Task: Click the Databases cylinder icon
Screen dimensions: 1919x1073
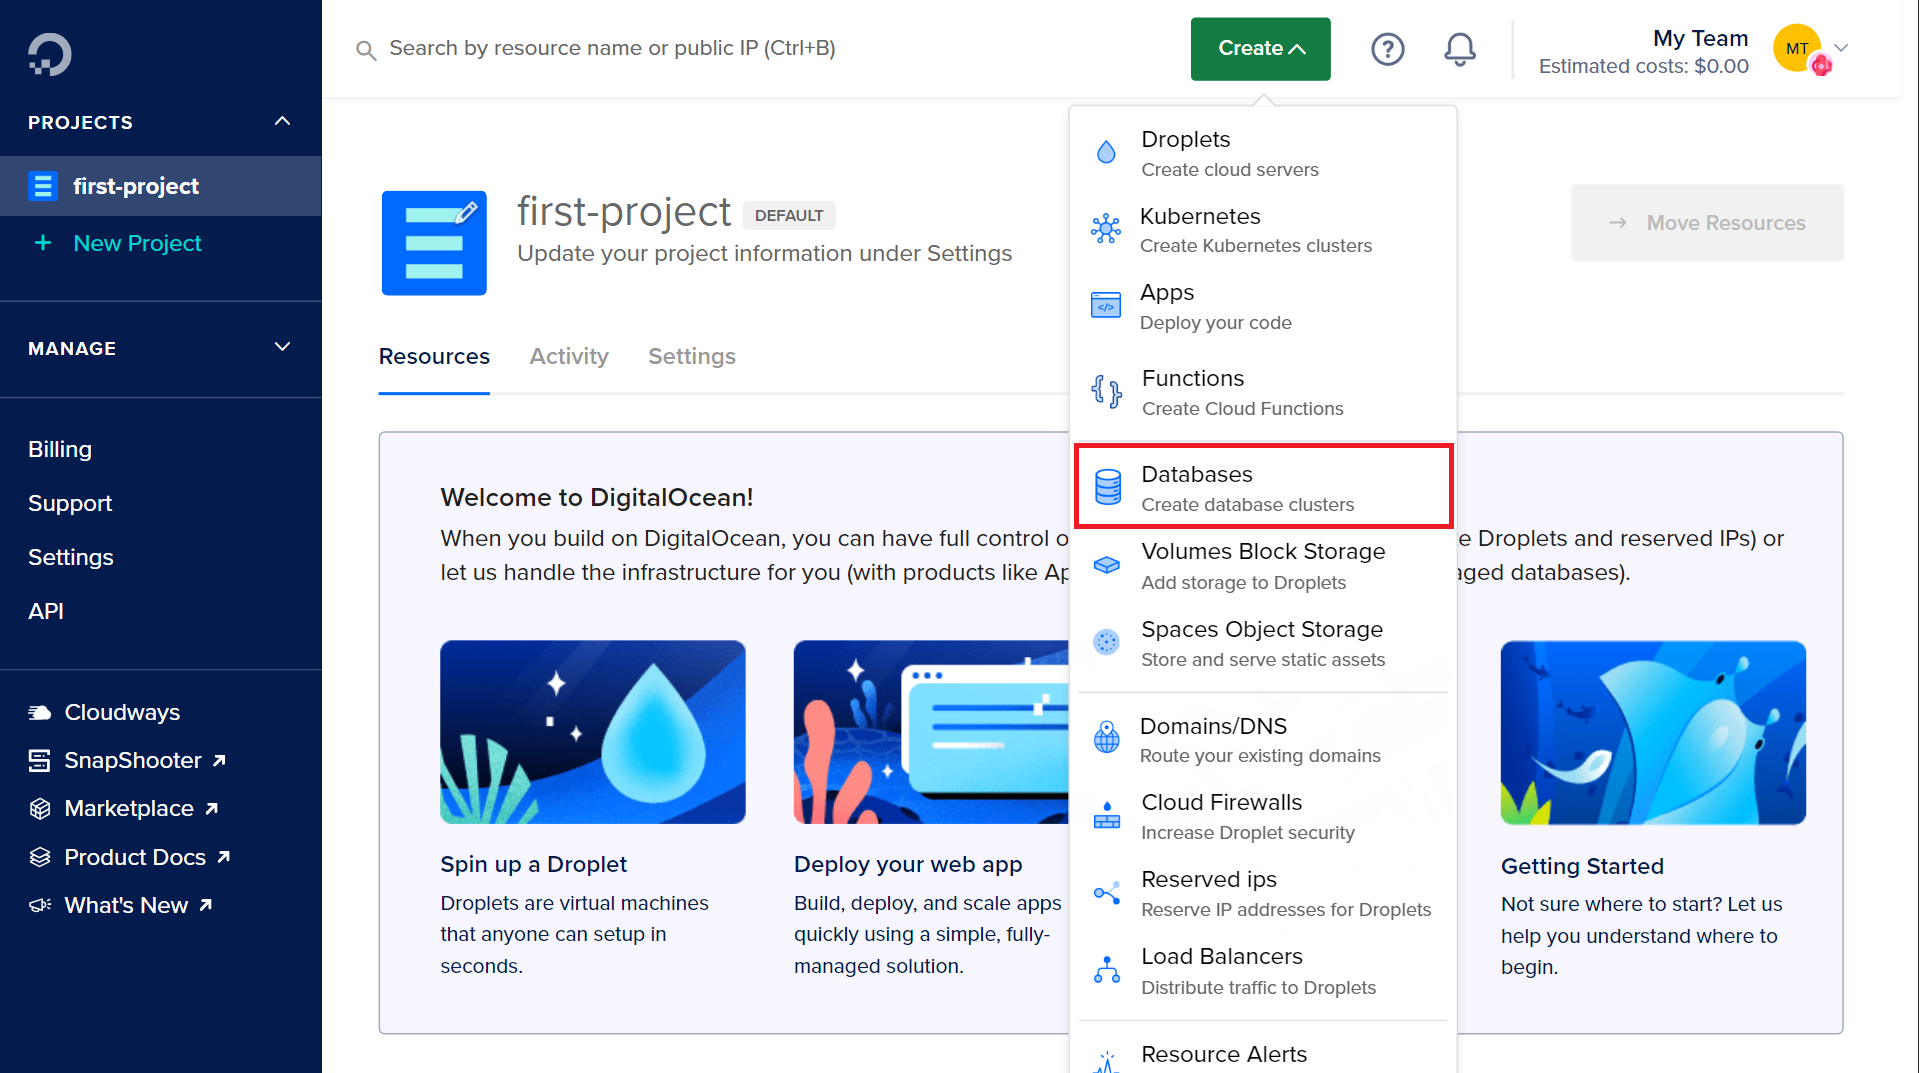Action: pyautogui.click(x=1107, y=487)
